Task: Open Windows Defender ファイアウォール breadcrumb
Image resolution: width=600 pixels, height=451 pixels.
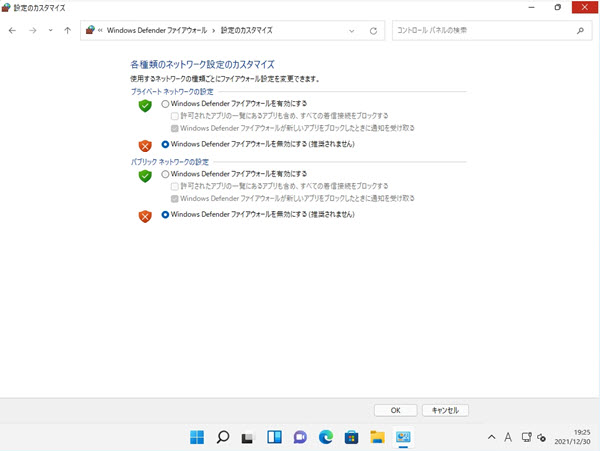Action: [x=157, y=30]
